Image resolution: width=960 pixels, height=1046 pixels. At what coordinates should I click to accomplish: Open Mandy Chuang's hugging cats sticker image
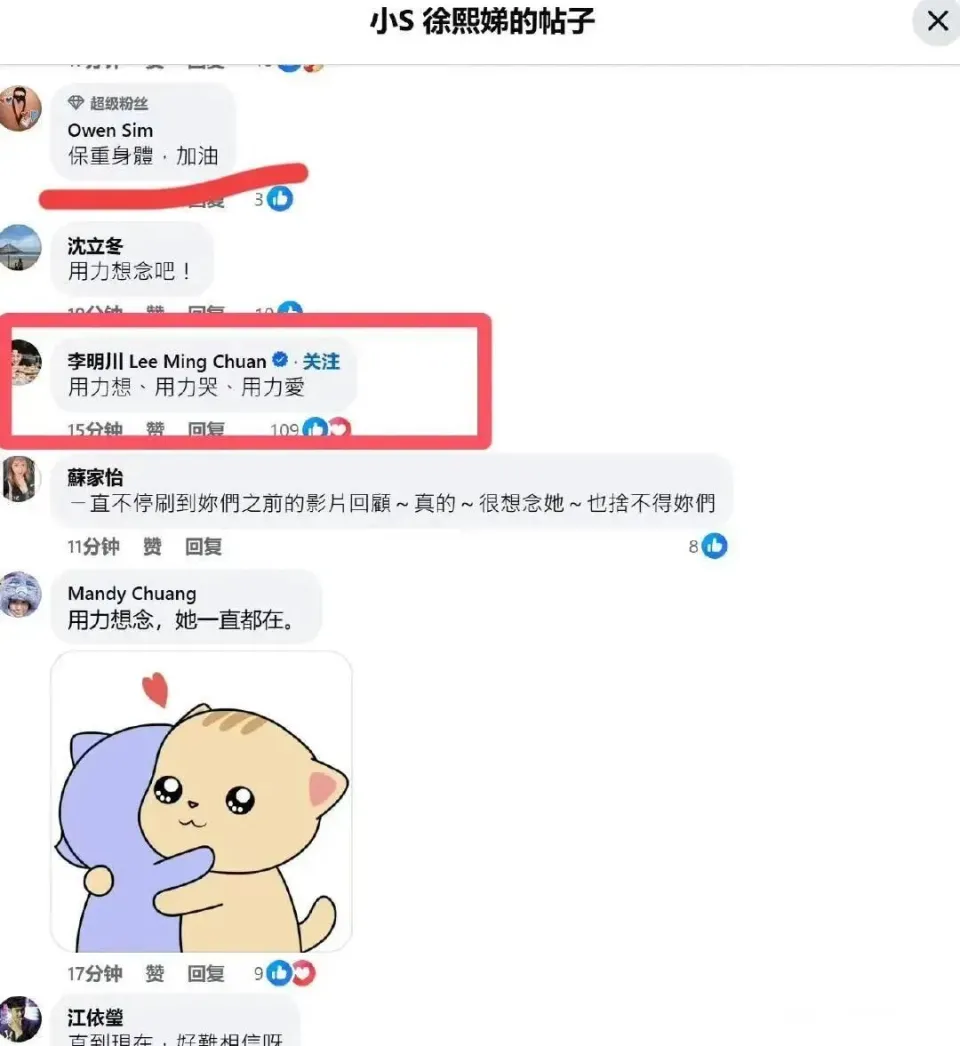[201, 801]
